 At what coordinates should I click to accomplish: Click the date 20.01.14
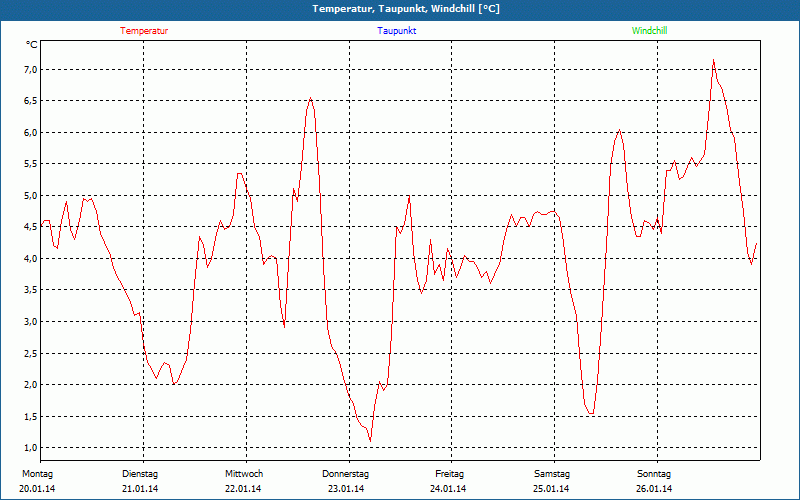tap(37, 489)
